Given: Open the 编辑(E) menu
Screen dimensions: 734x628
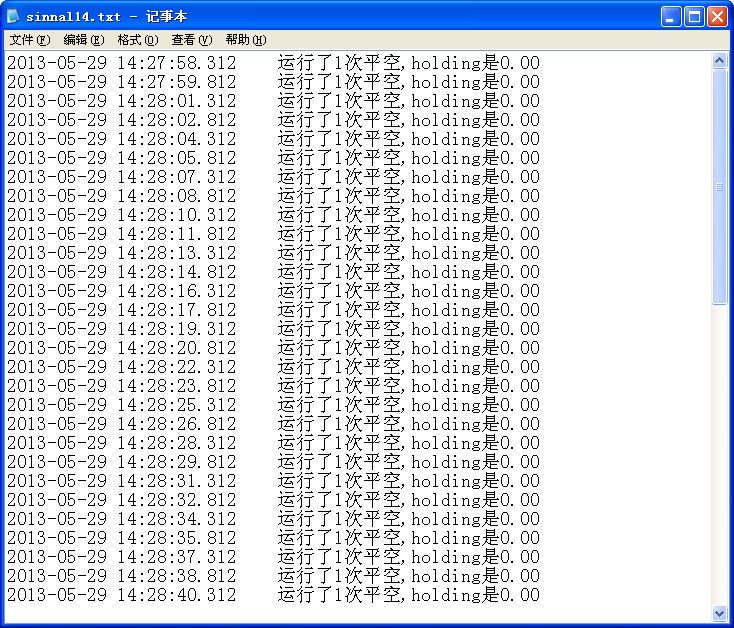Looking at the screenshot, I should (84, 40).
